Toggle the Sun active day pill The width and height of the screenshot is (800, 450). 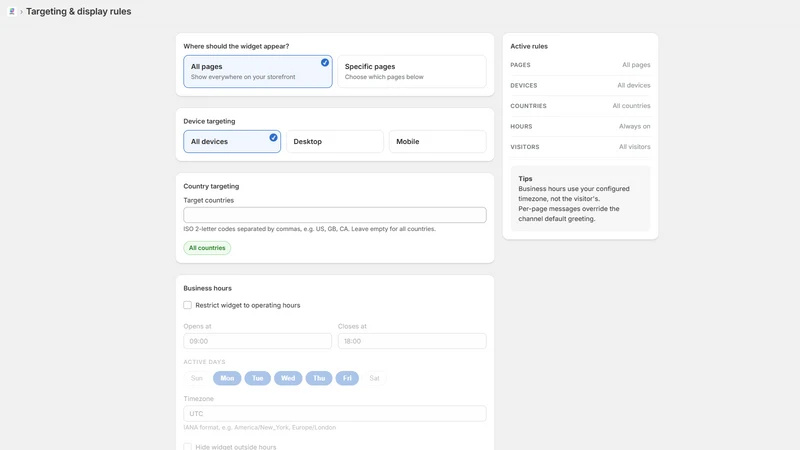(x=196, y=378)
